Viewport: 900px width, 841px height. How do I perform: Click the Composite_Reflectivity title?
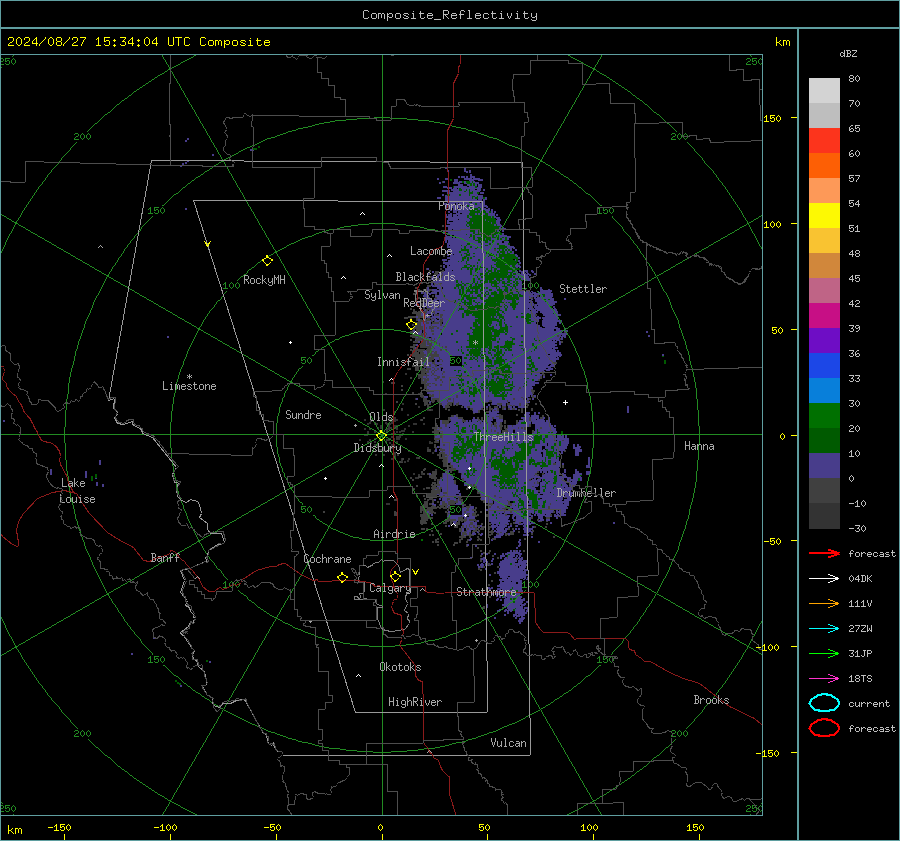[450, 15]
